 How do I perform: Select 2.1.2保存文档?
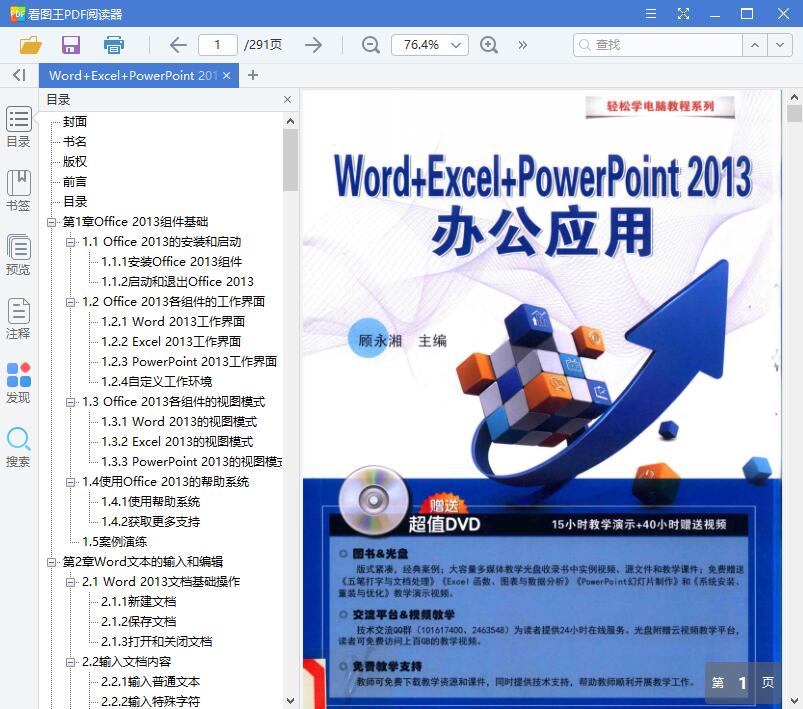tap(138, 621)
